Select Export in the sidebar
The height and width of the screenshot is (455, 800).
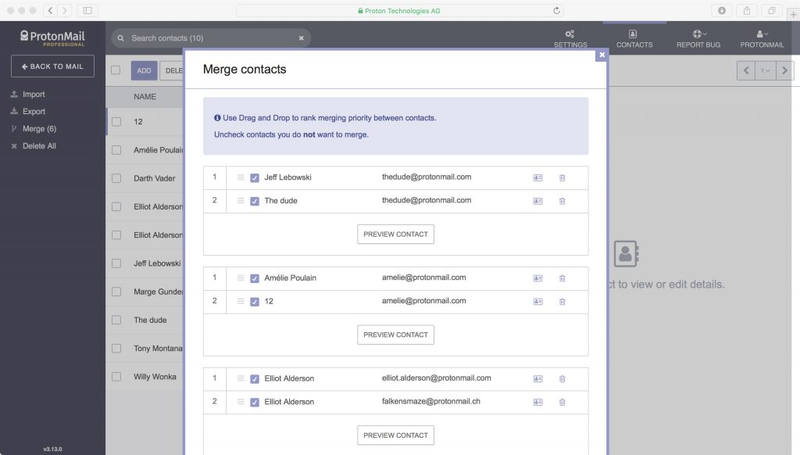coord(28,111)
